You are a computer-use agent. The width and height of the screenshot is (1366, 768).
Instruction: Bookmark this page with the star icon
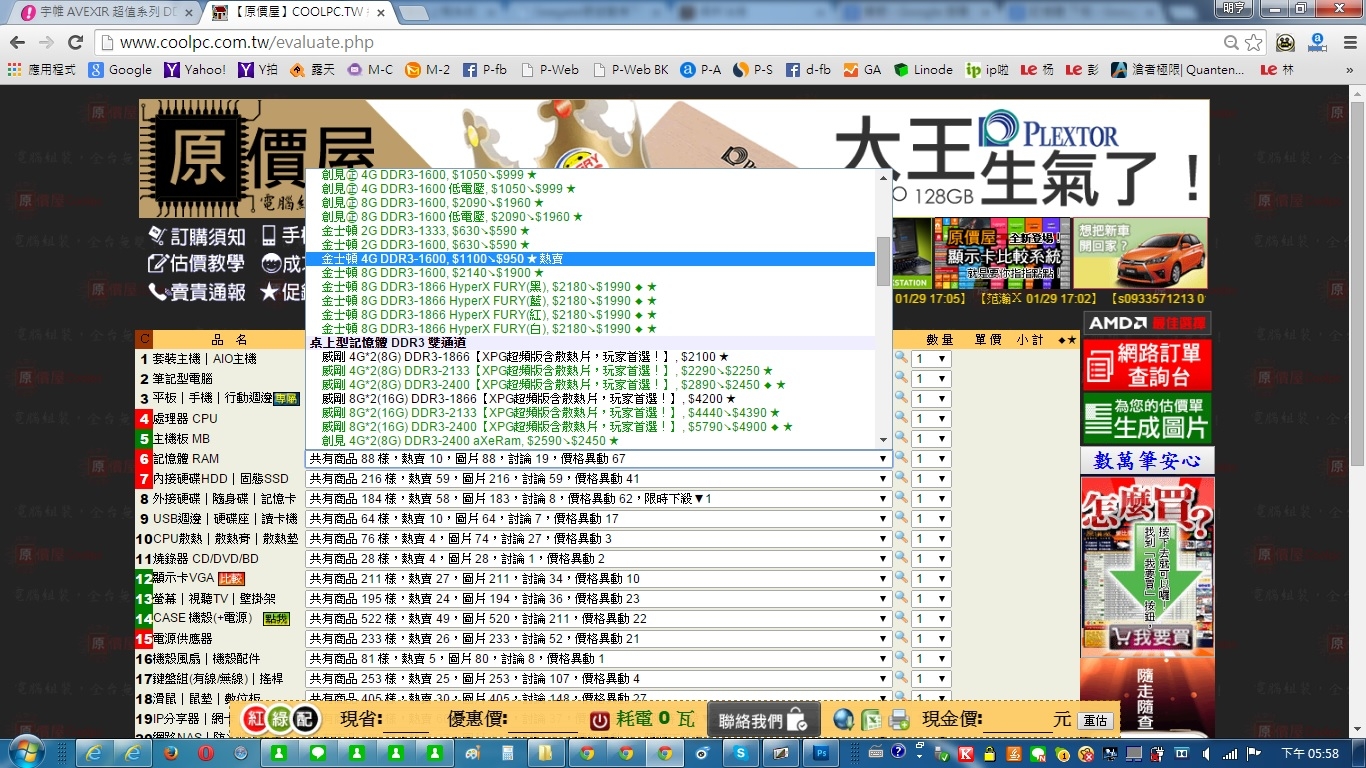click(x=1254, y=43)
